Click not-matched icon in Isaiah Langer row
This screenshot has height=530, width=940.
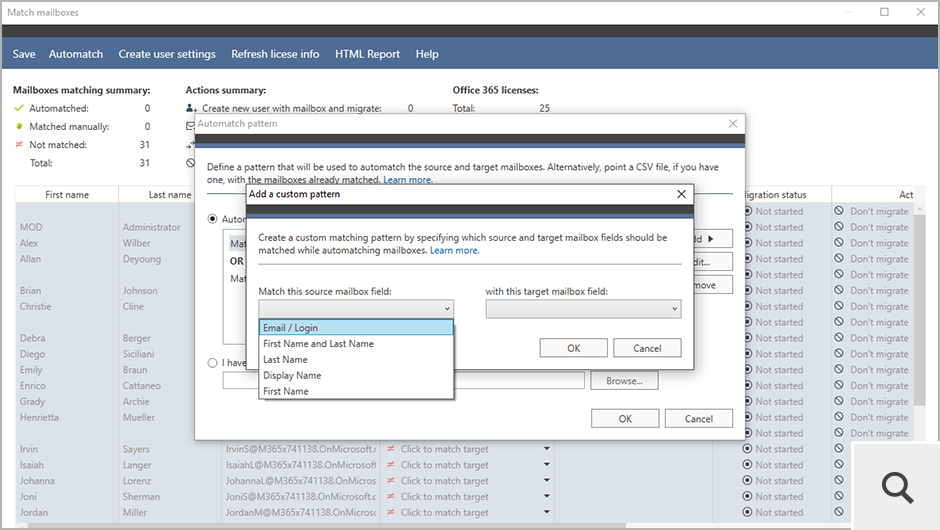(391, 465)
